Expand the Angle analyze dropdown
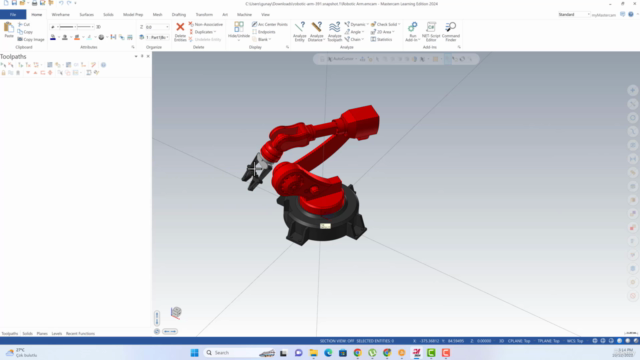The height and width of the screenshot is (360, 640). (x=354, y=32)
